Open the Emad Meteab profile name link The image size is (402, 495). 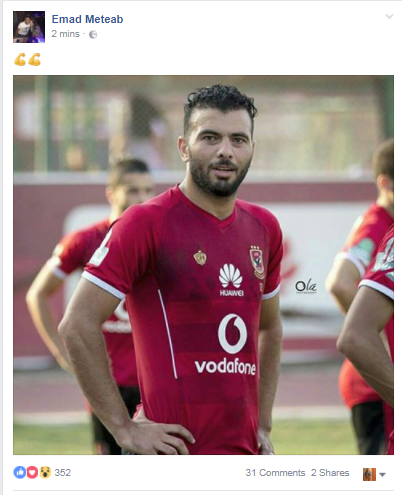(x=87, y=19)
